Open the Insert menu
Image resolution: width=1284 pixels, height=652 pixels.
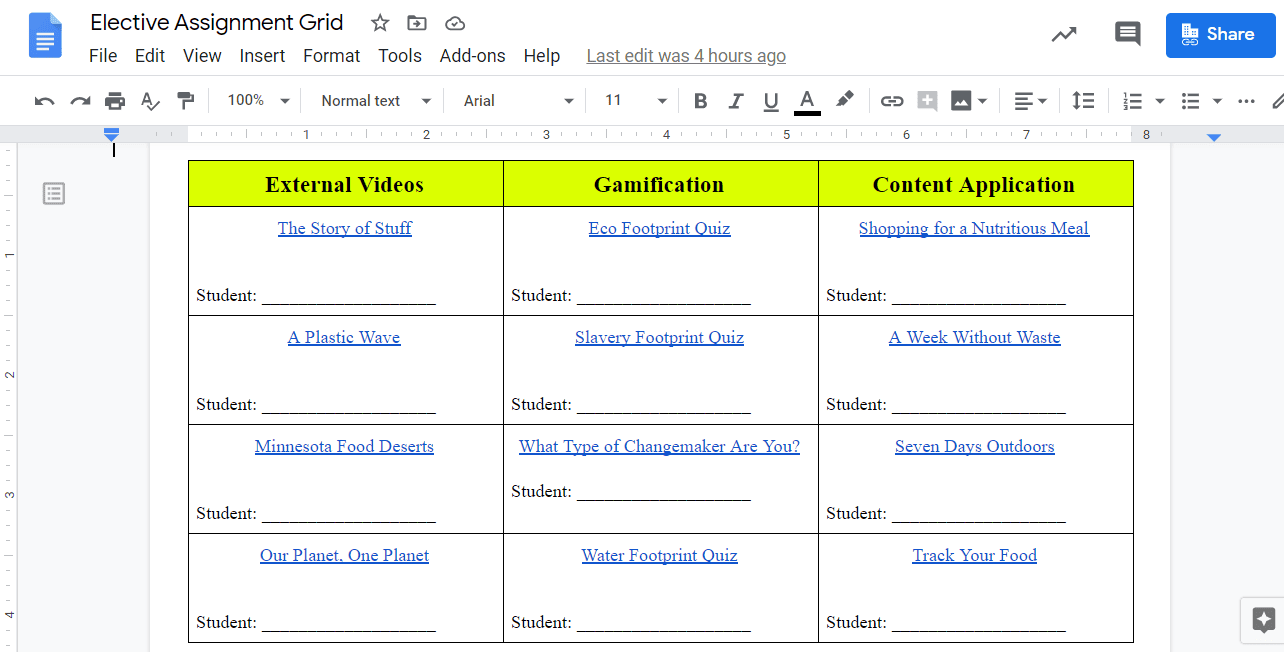pos(262,56)
